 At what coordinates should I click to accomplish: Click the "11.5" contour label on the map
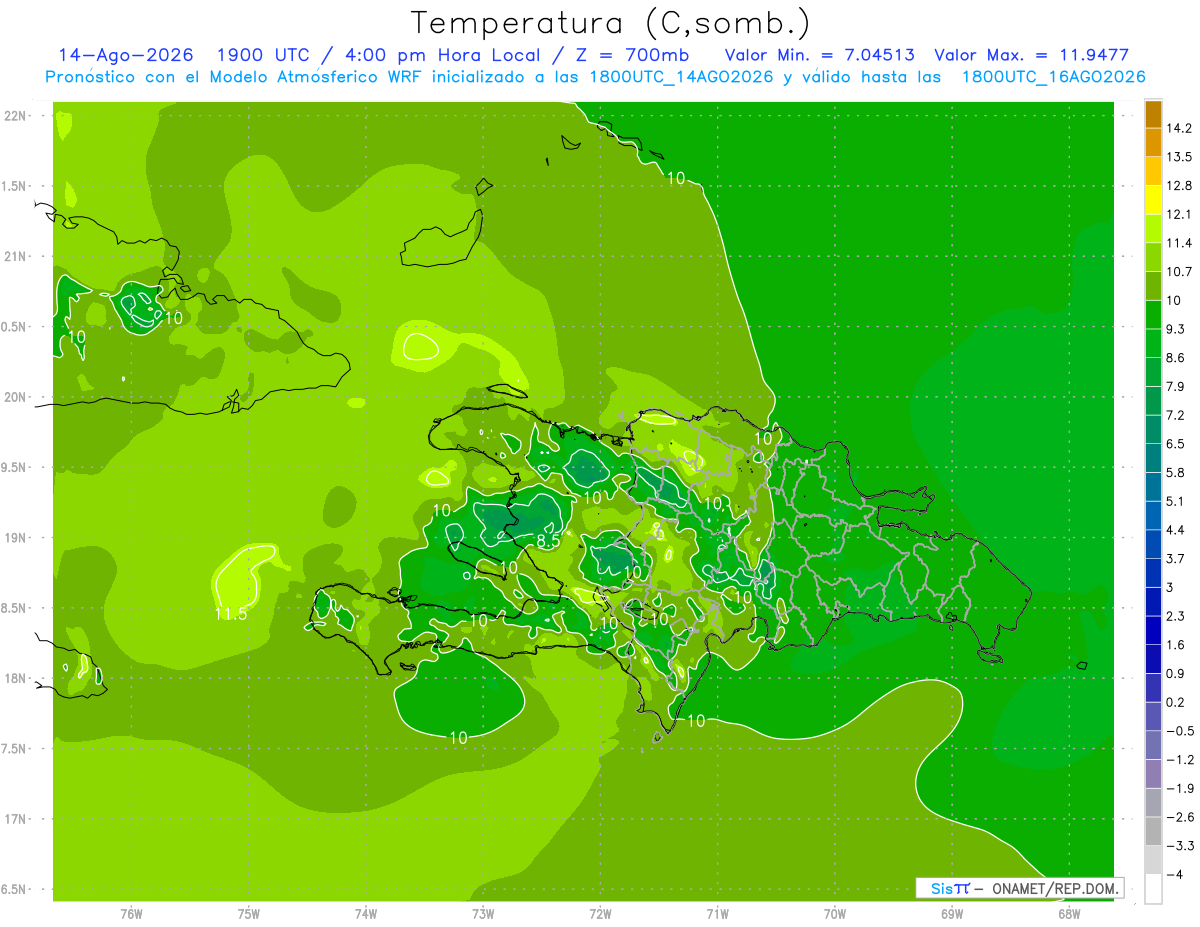(x=230, y=614)
